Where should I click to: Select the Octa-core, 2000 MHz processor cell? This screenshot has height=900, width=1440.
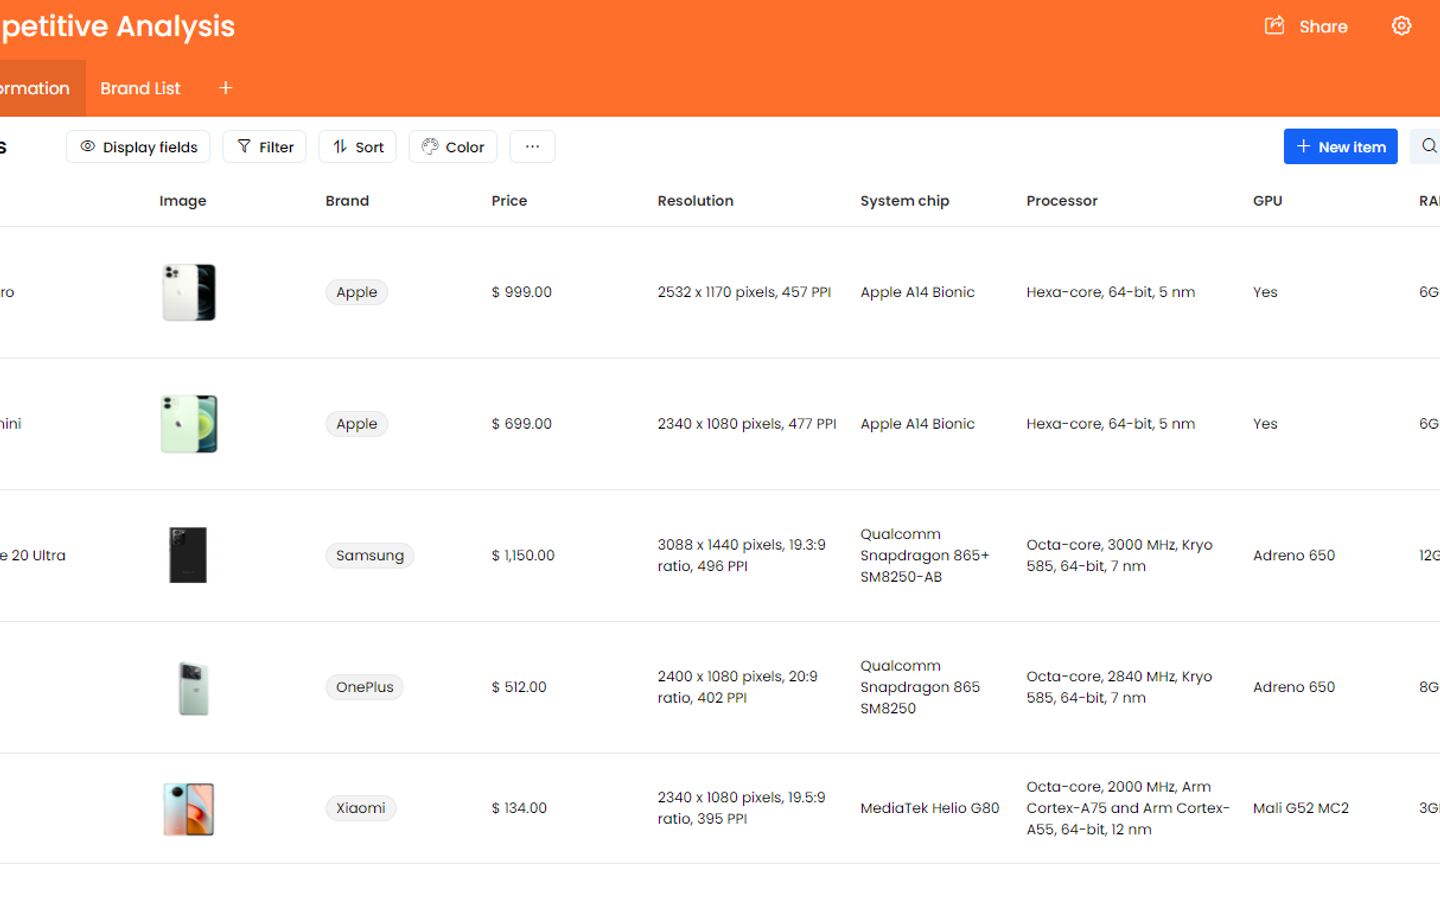click(x=1128, y=808)
